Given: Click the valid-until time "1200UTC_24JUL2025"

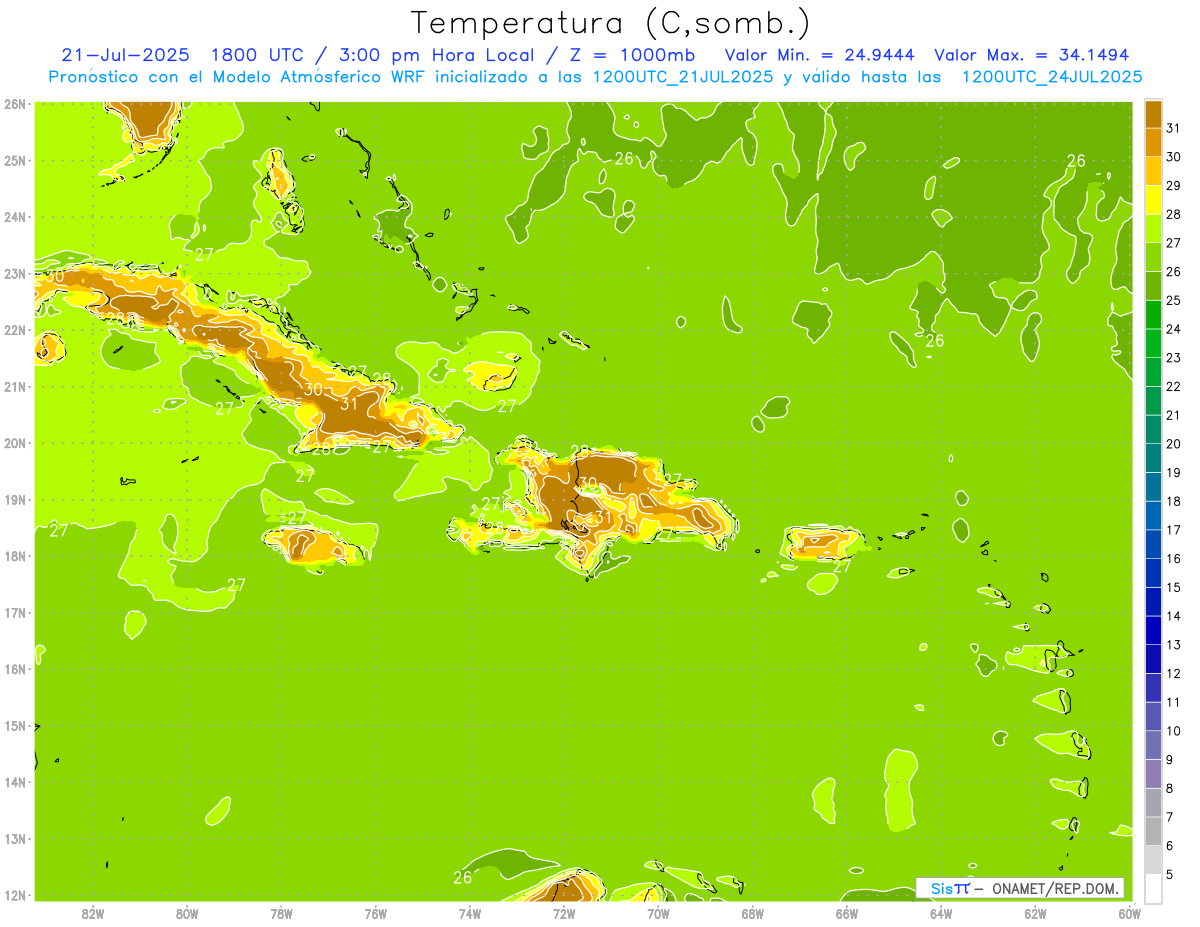Looking at the screenshot, I should click(1052, 77).
